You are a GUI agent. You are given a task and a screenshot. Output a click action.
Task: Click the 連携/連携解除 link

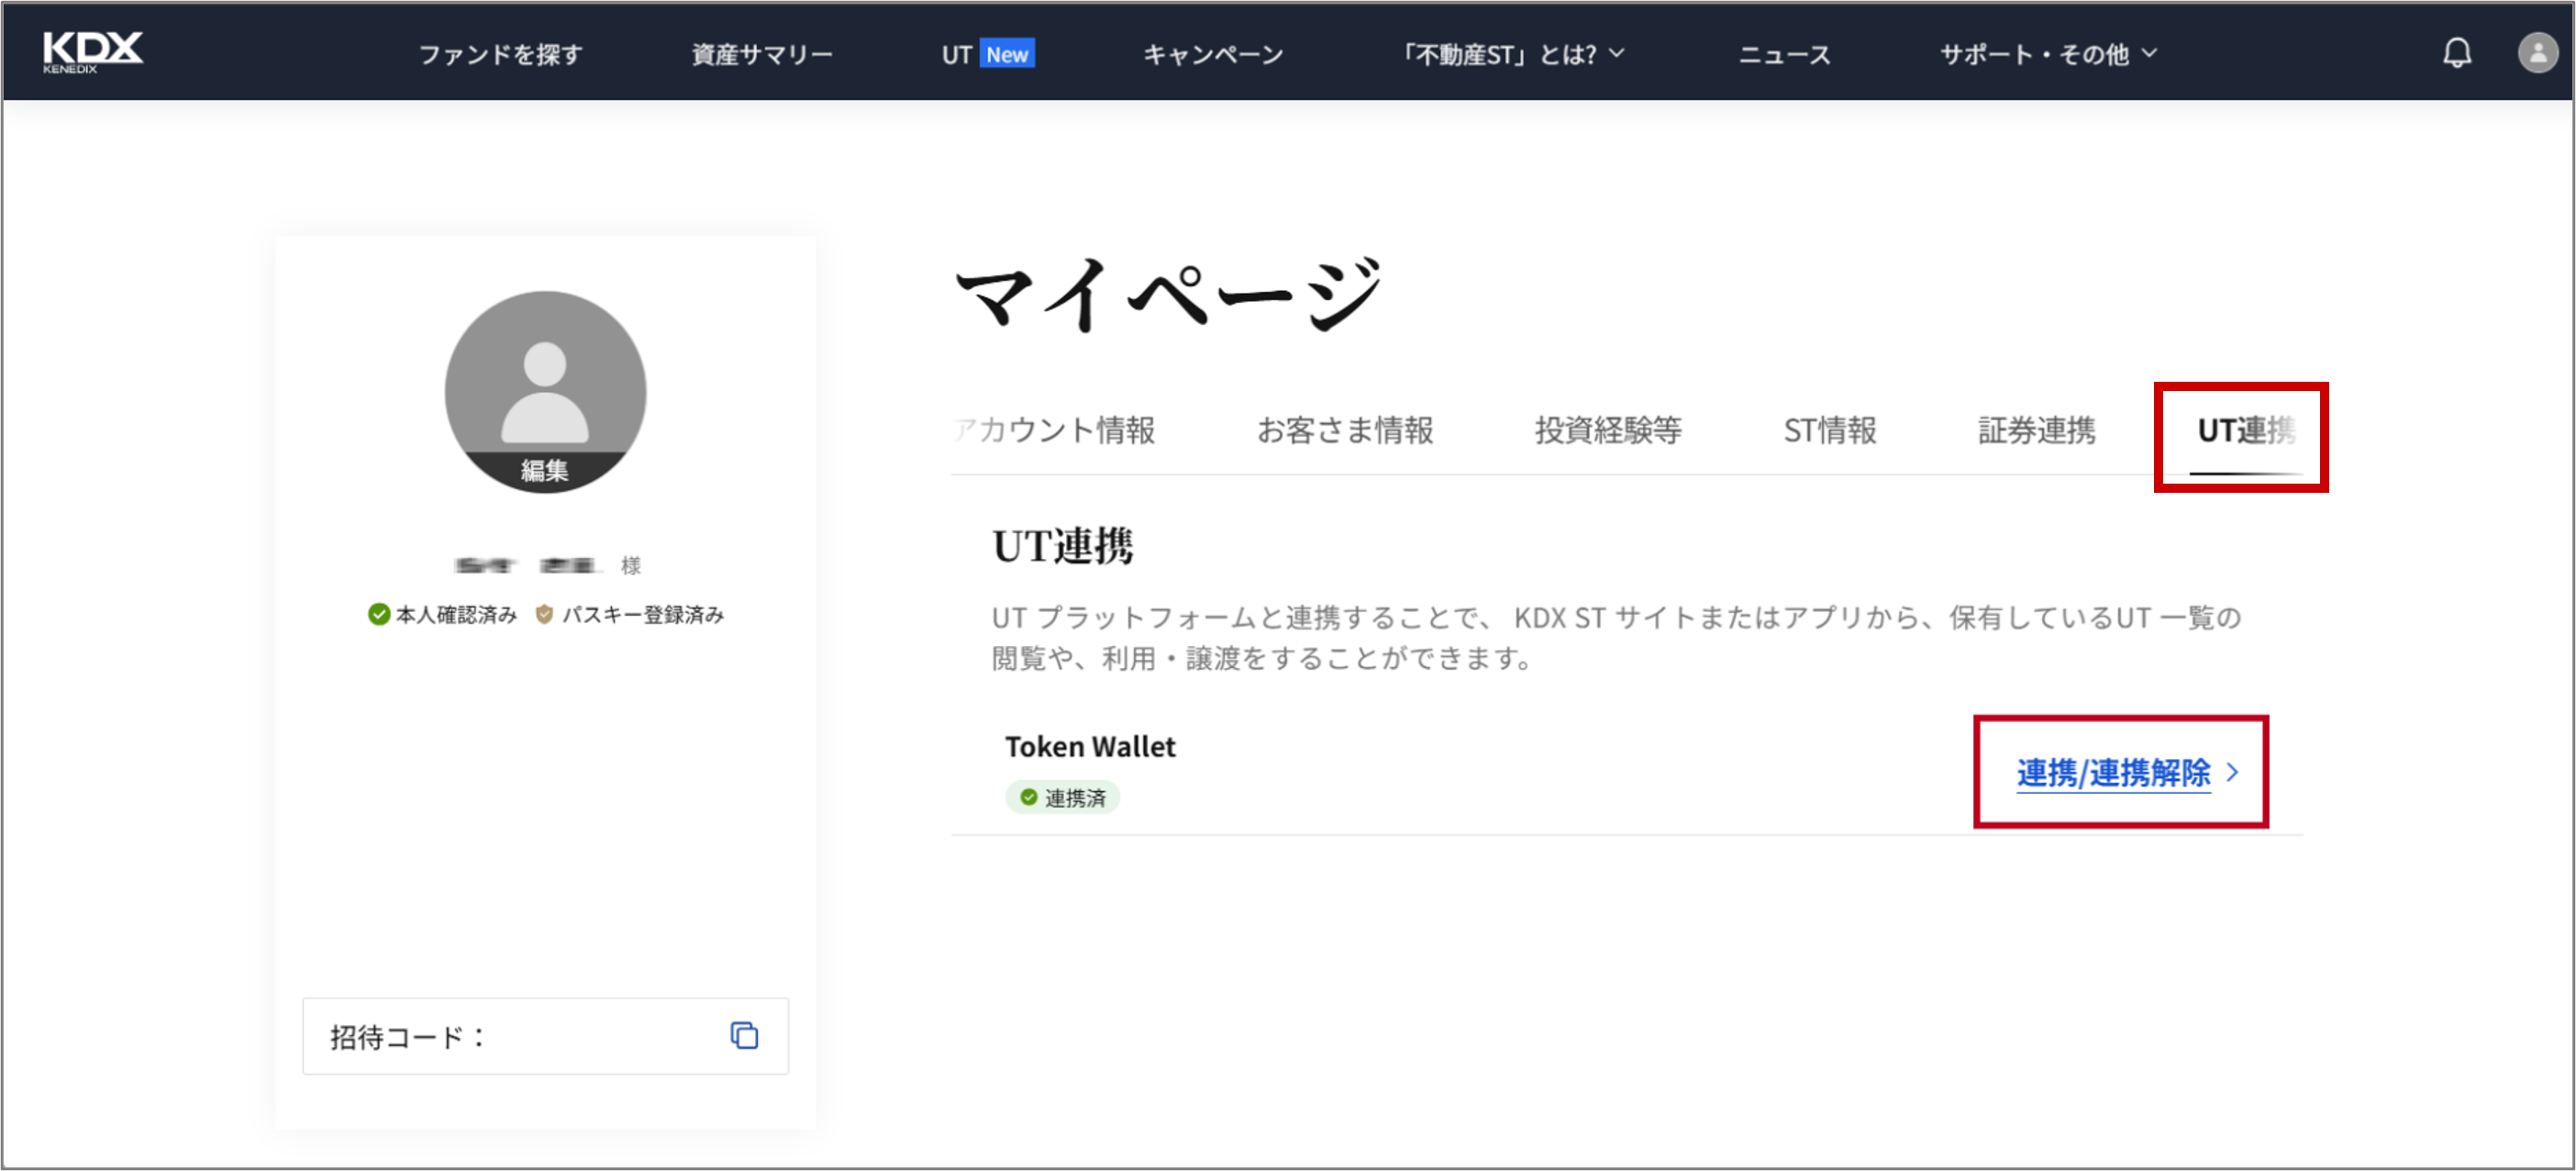click(x=2113, y=772)
